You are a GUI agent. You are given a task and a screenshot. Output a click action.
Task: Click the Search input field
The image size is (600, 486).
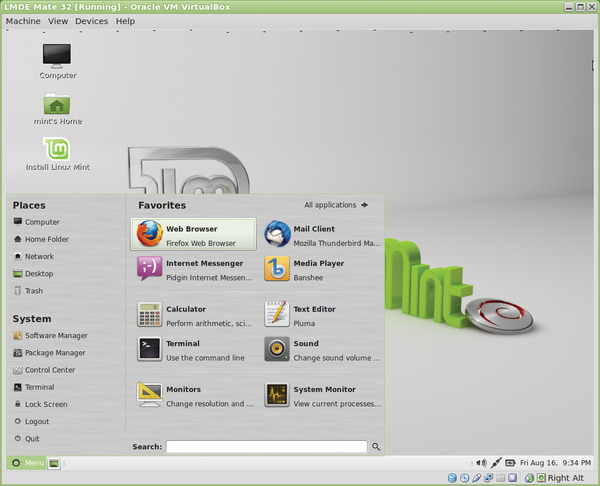tap(267, 447)
